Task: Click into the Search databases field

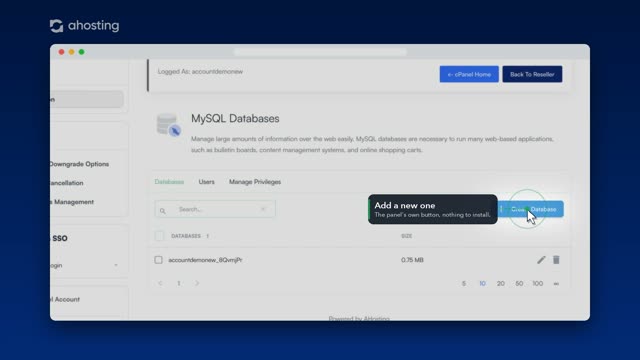Action: [x=215, y=209]
